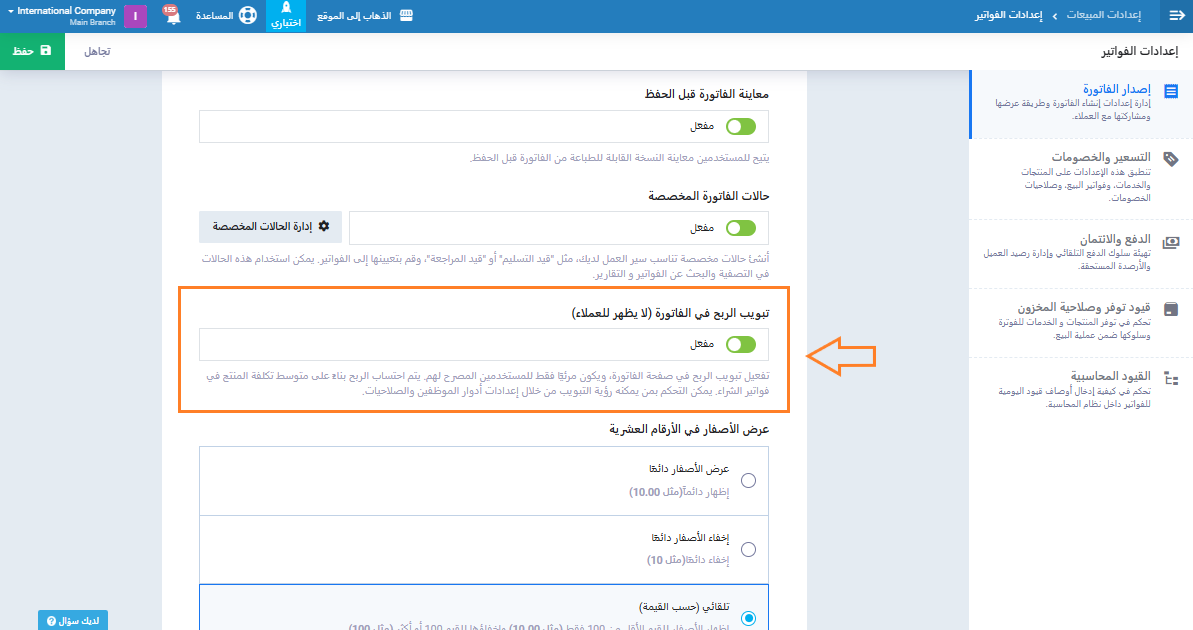Click the discard button
This screenshot has width=1193, height=630.
tap(97, 50)
